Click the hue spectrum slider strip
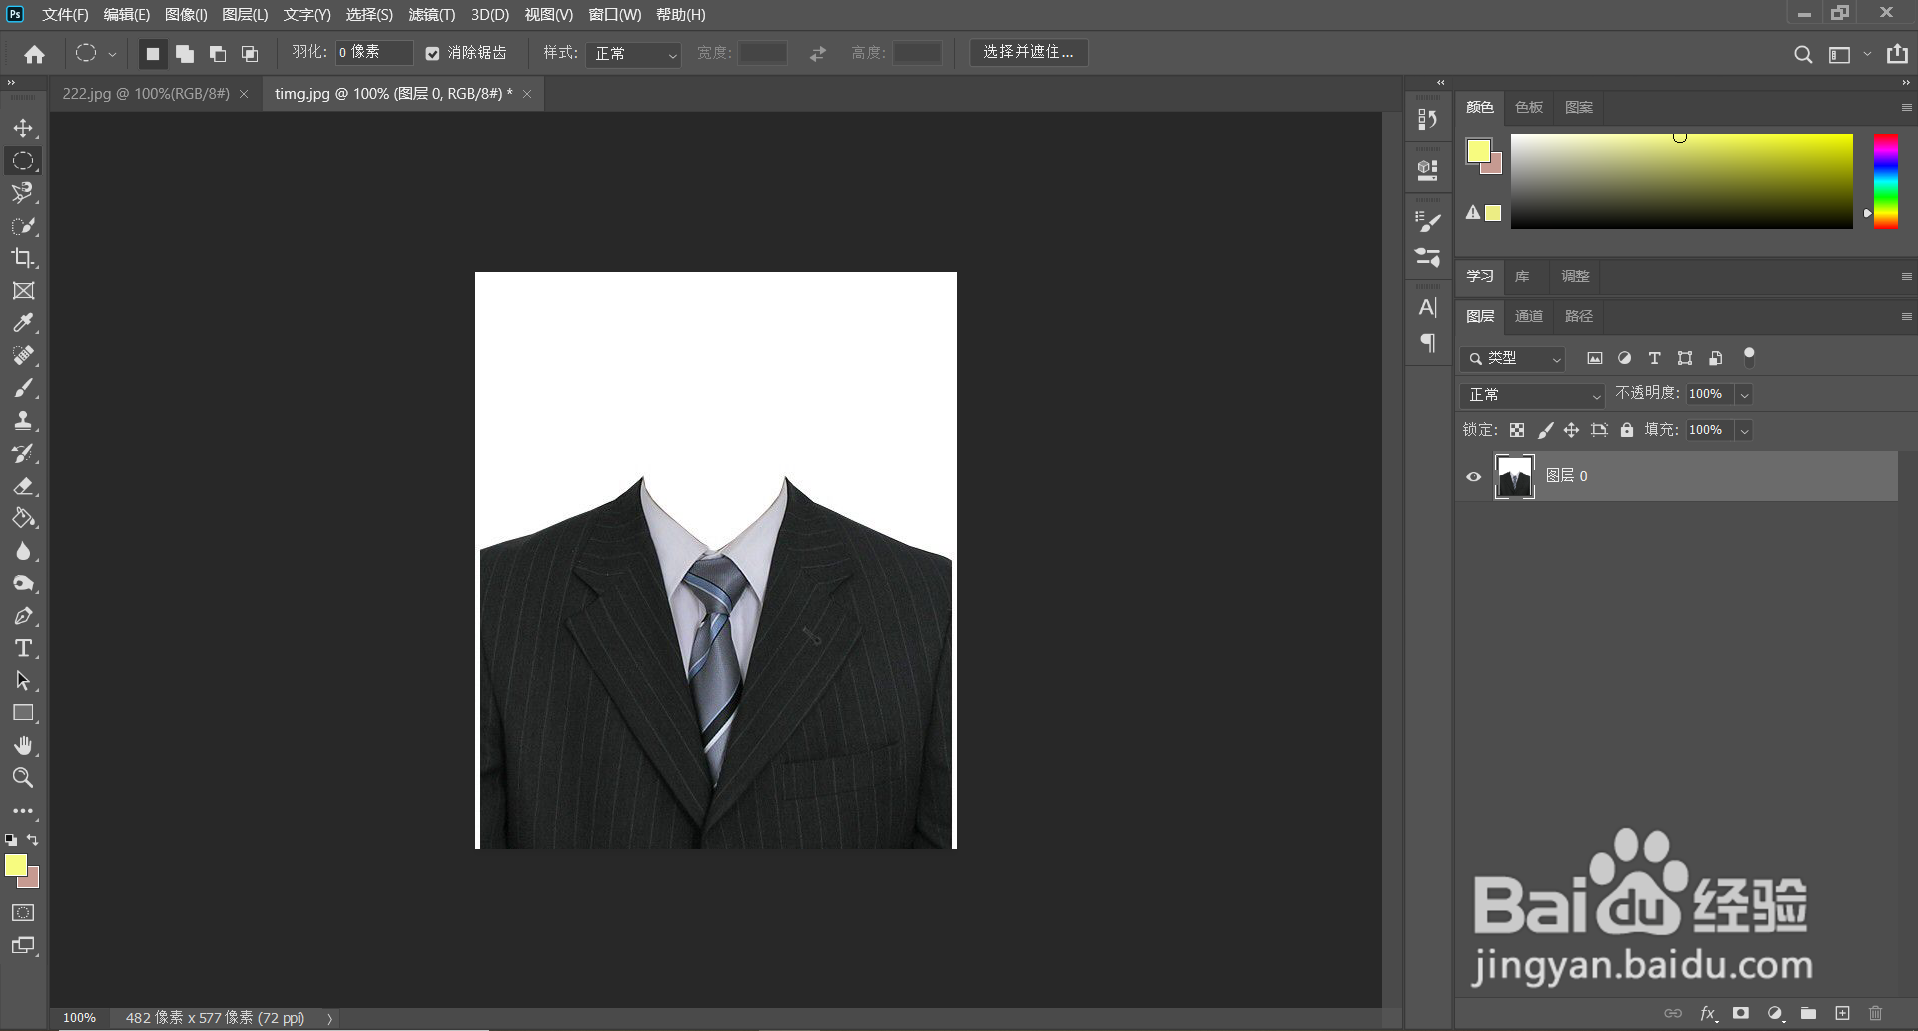The width and height of the screenshot is (1918, 1031). 1885,181
